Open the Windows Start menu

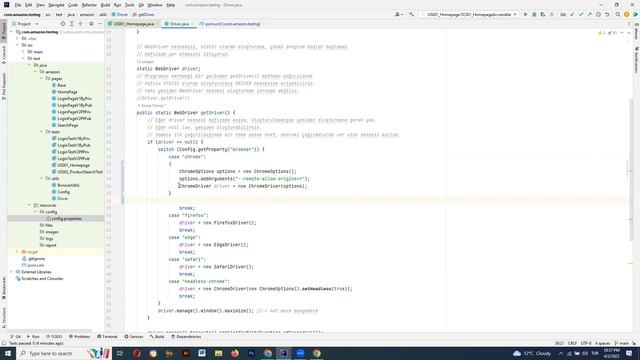click(7, 353)
